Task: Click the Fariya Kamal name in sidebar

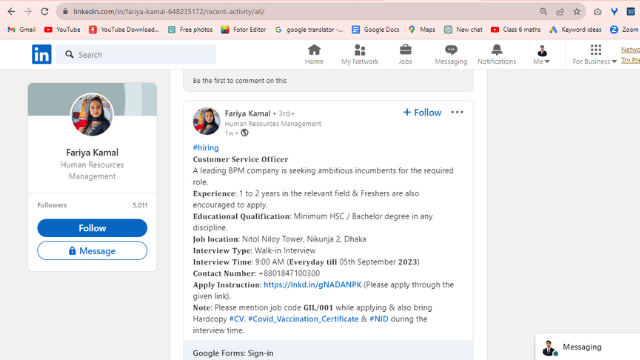Action: (92, 152)
